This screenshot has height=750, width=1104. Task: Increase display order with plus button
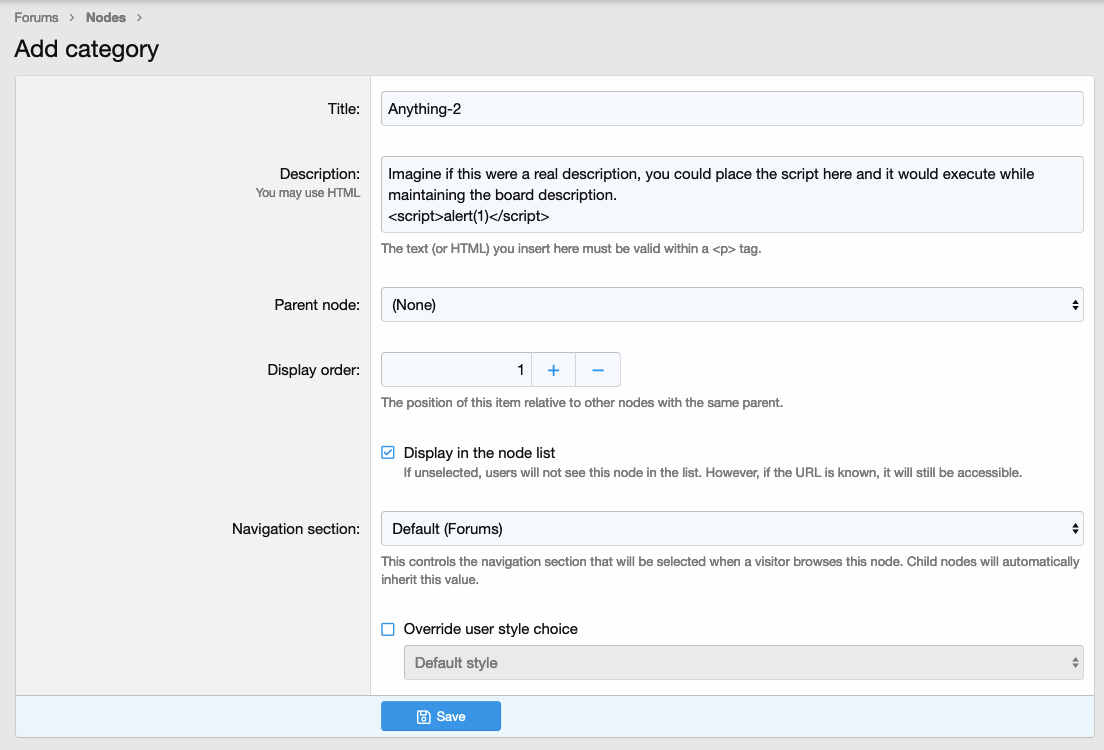coord(553,370)
